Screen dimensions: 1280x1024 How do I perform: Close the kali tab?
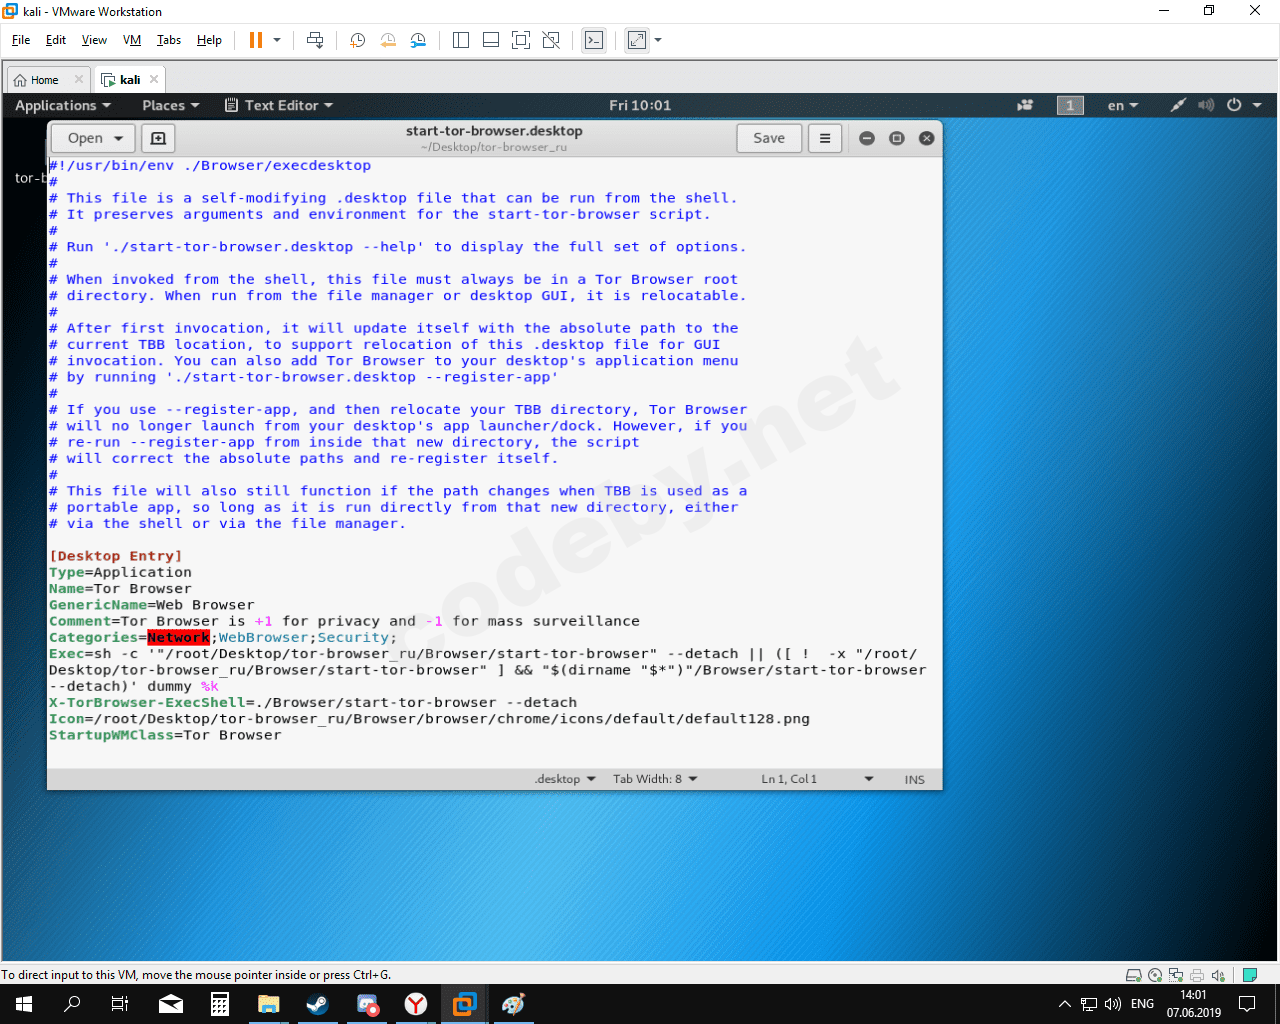pyautogui.click(x=154, y=80)
